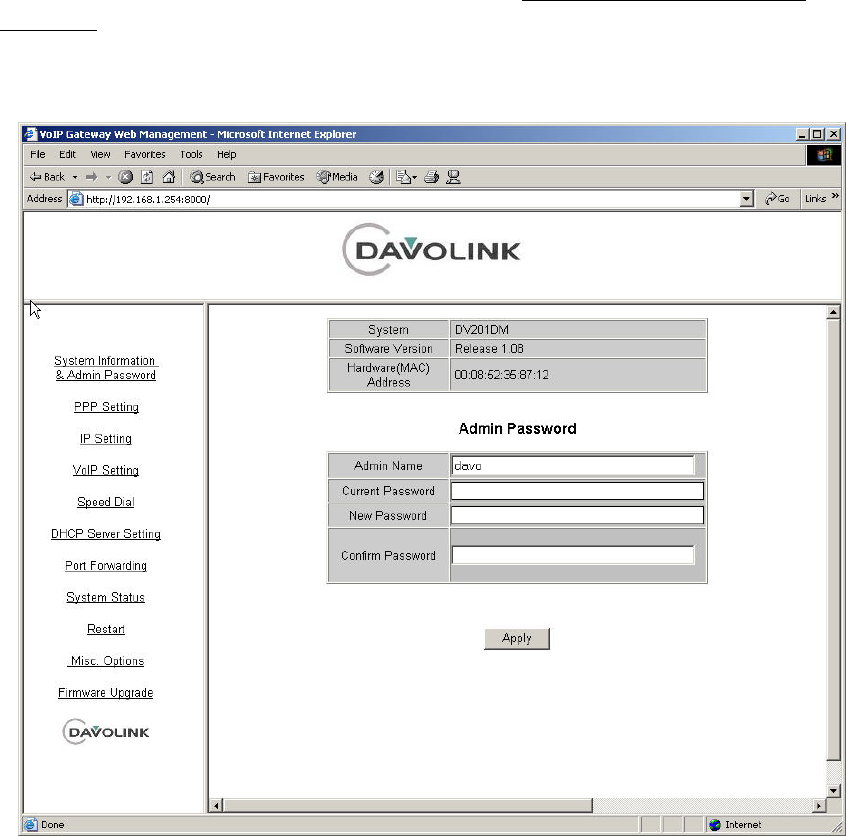
Task: Click the vertical scrollbar up arrow
Action: [x=833, y=312]
